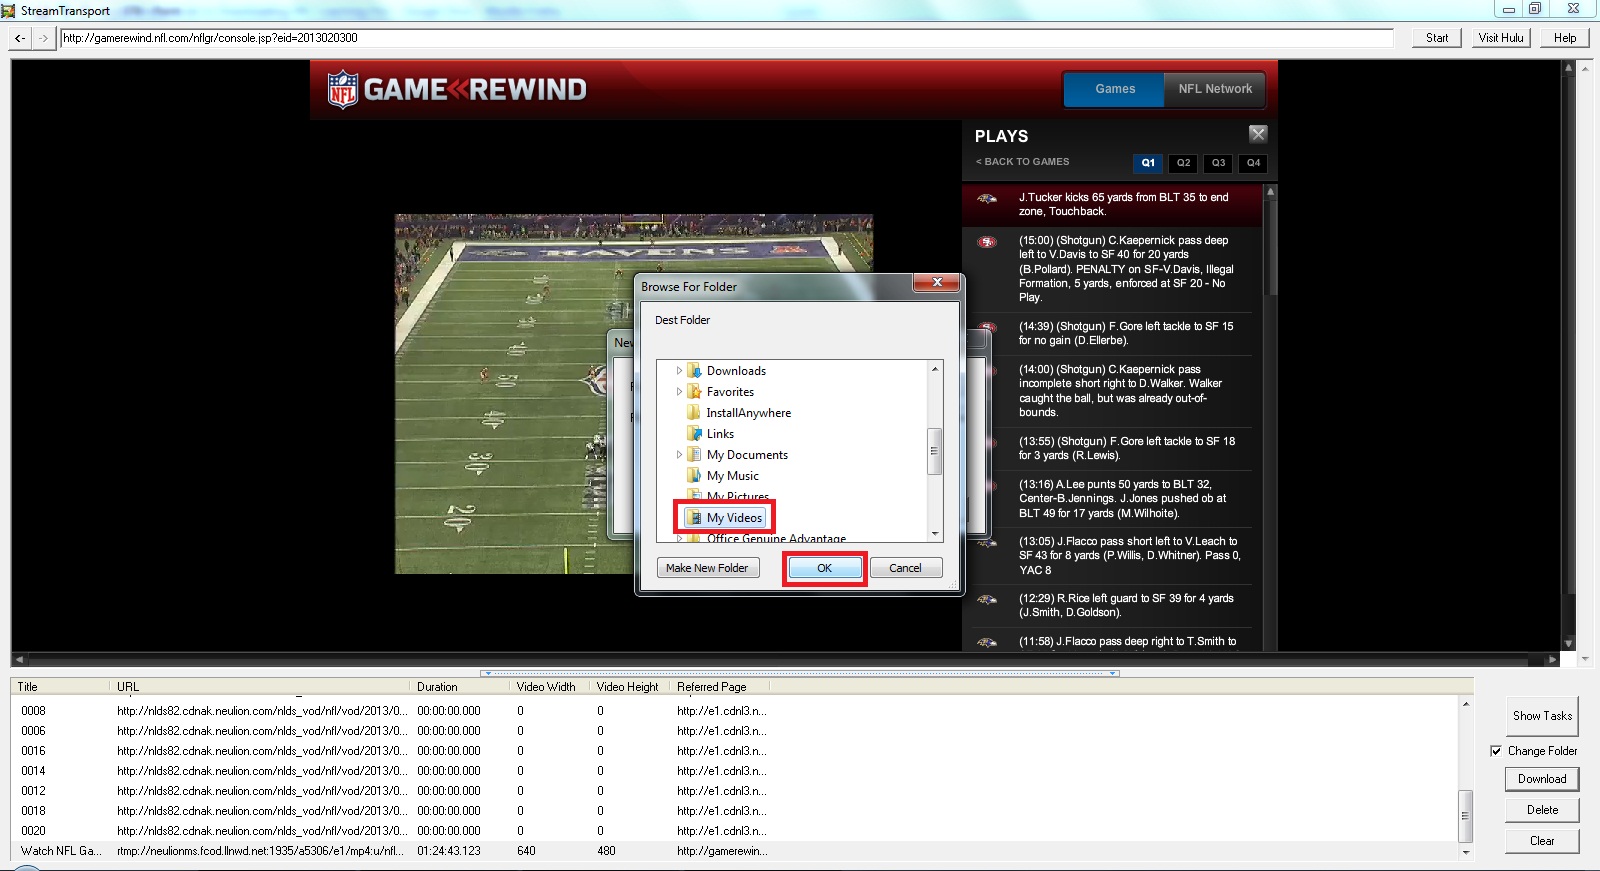Click the Ravens logo beside J.Tucker kick play

coord(987,199)
